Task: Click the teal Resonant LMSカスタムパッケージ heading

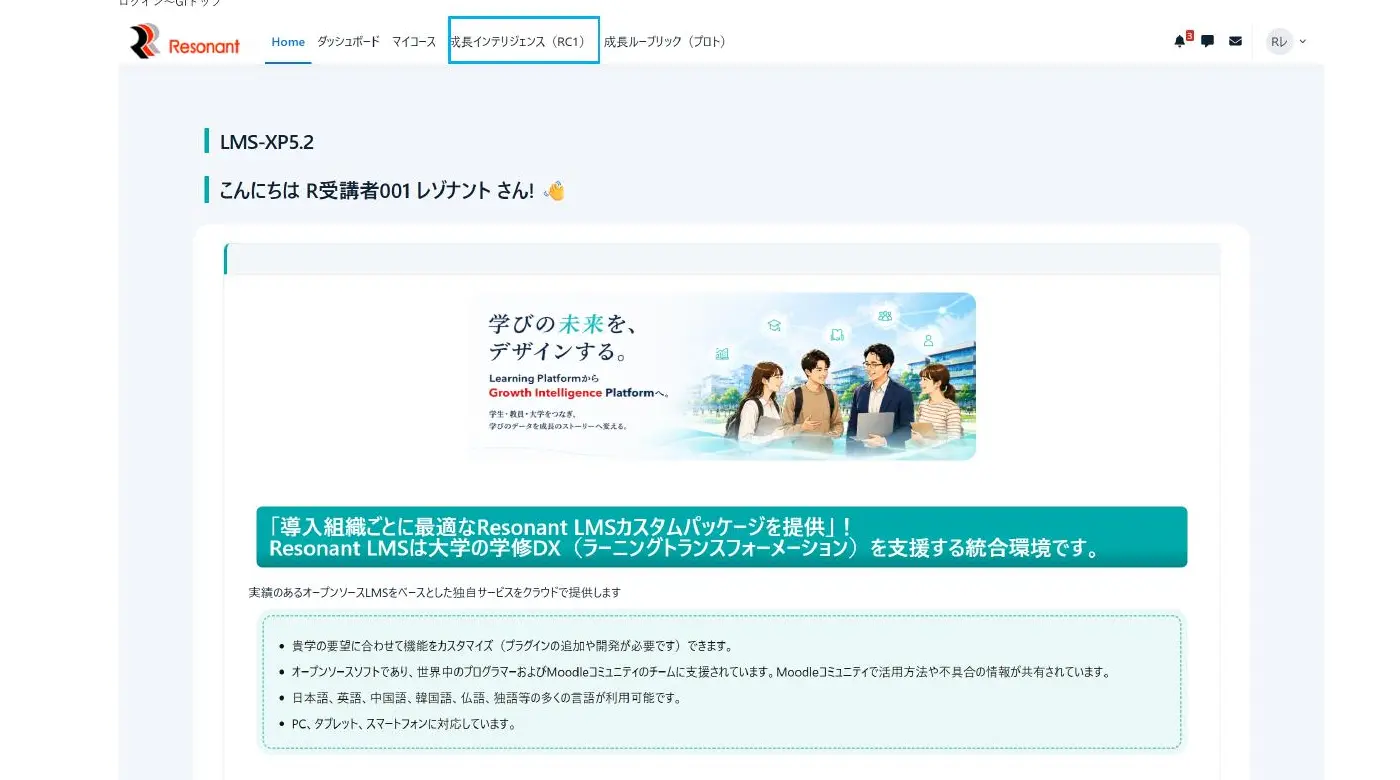Action: click(x=721, y=537)
